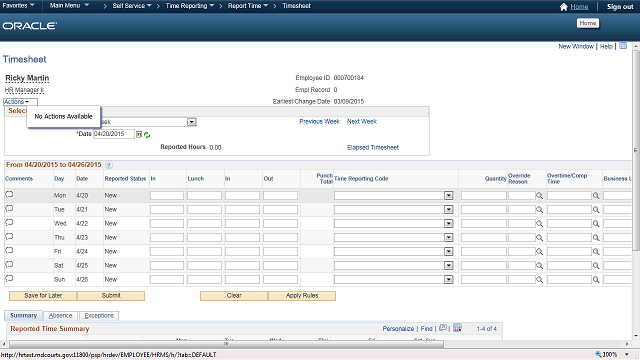Click the Home house icon in header
The width and height of the screenshot is (640, 360).
click(x=564, y=7)
